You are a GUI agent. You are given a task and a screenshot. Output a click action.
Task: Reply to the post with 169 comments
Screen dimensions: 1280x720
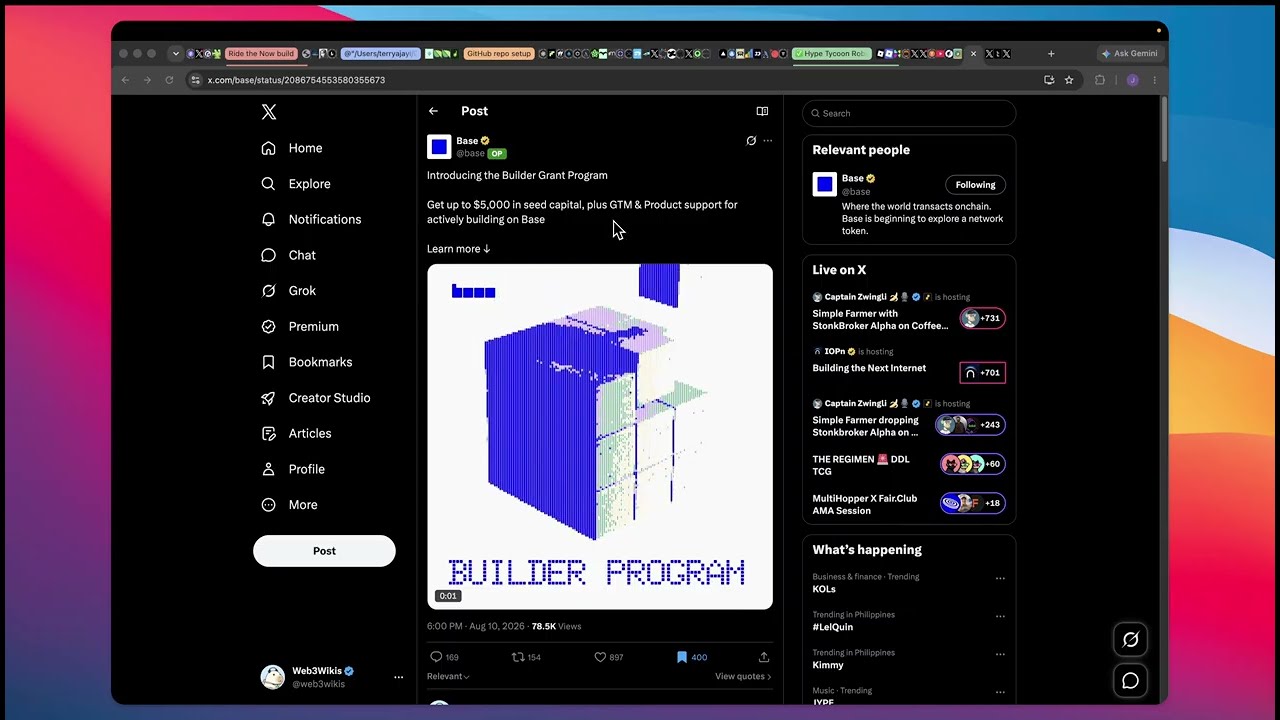(x=443, y=657)
